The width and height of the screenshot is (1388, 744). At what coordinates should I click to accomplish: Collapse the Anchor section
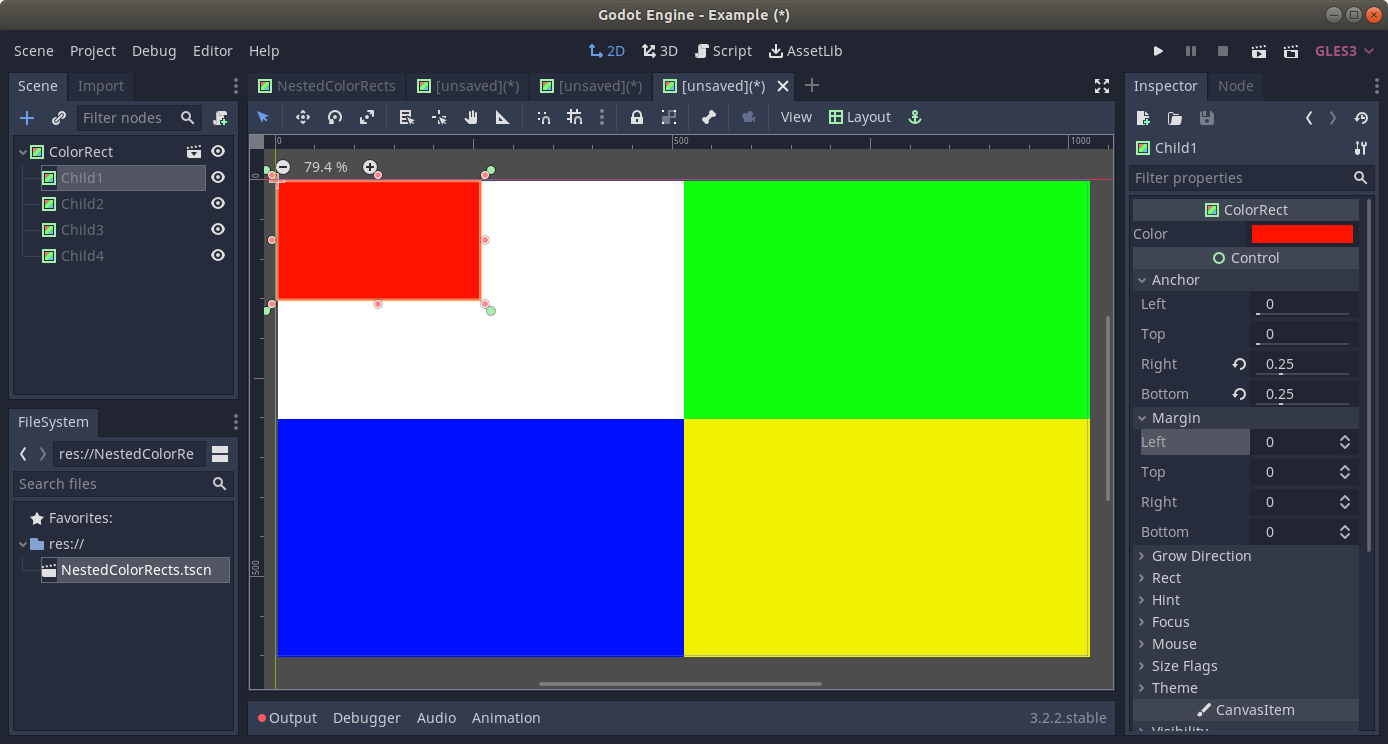point(1245,280)
